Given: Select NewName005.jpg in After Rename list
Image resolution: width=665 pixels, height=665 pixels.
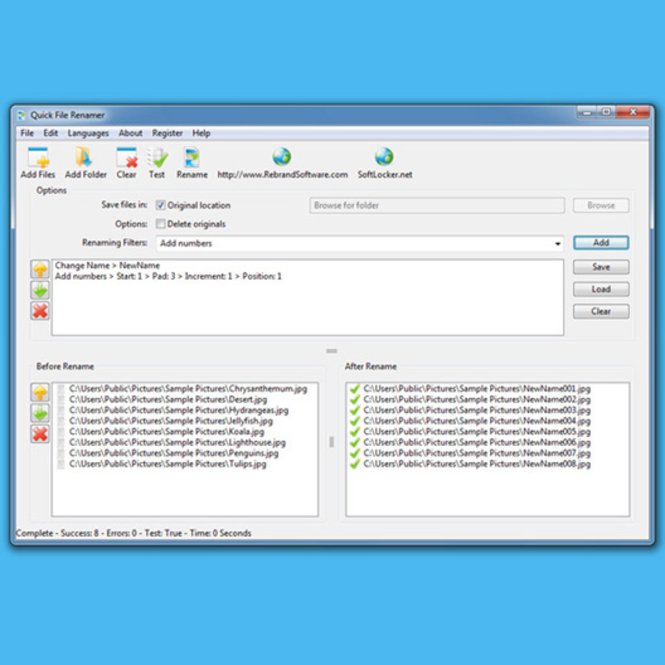Looking at the screenshot, I should (477, 432).
